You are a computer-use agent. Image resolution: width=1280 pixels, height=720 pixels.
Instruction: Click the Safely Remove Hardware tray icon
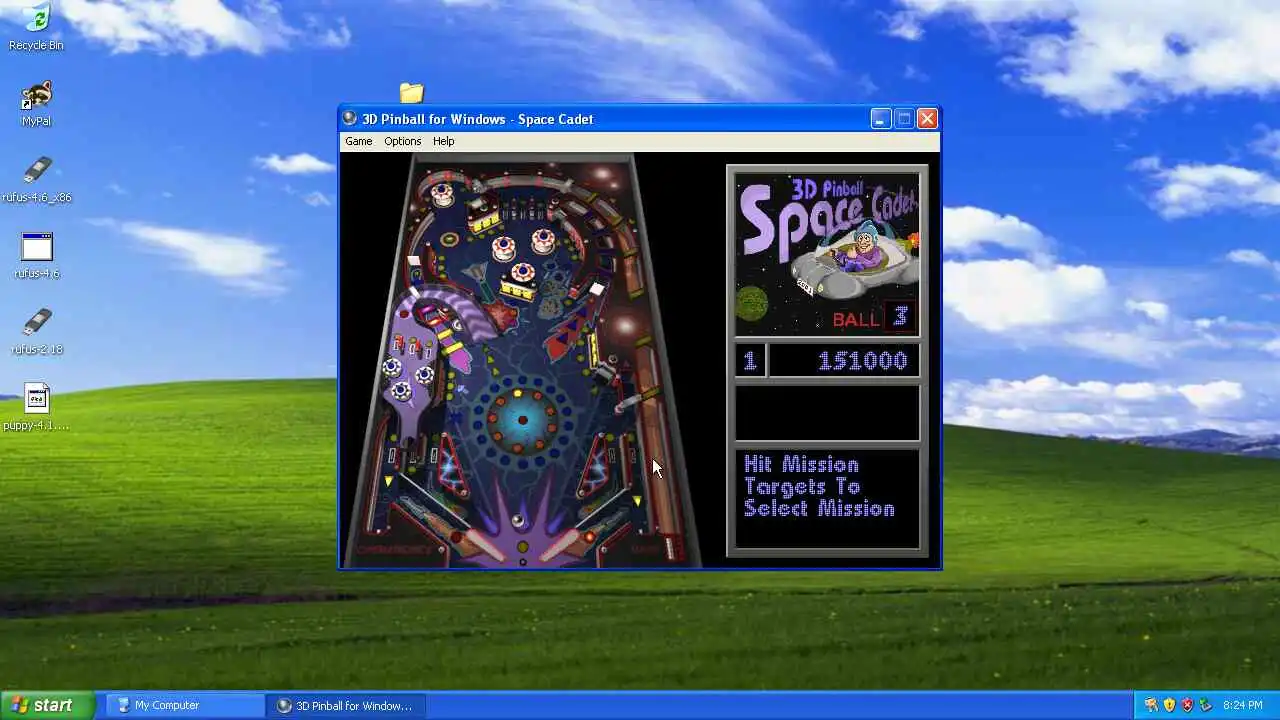1204,705
